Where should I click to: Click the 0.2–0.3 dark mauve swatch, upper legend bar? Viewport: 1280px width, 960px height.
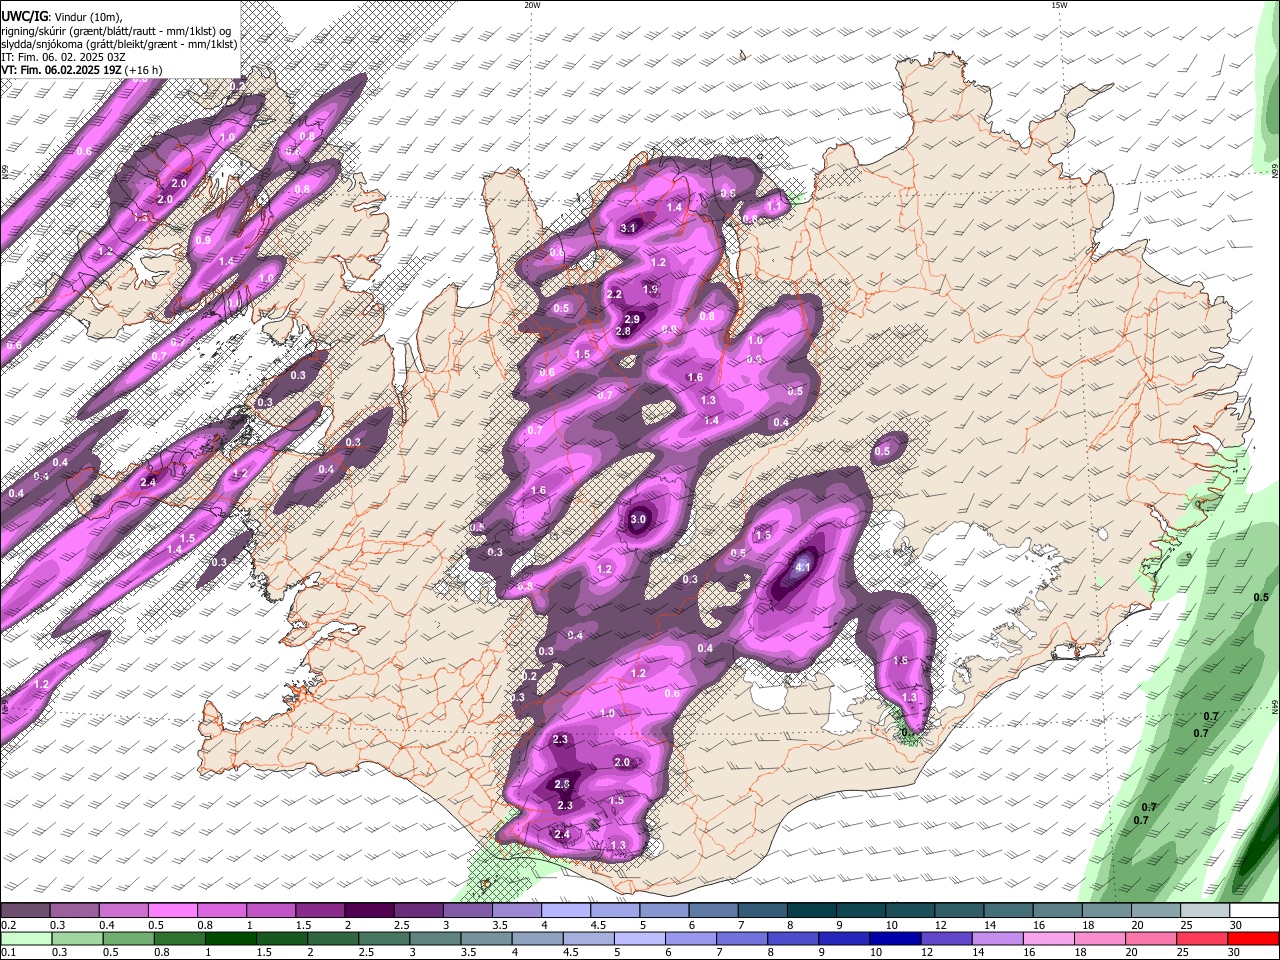tap(25, 911)
